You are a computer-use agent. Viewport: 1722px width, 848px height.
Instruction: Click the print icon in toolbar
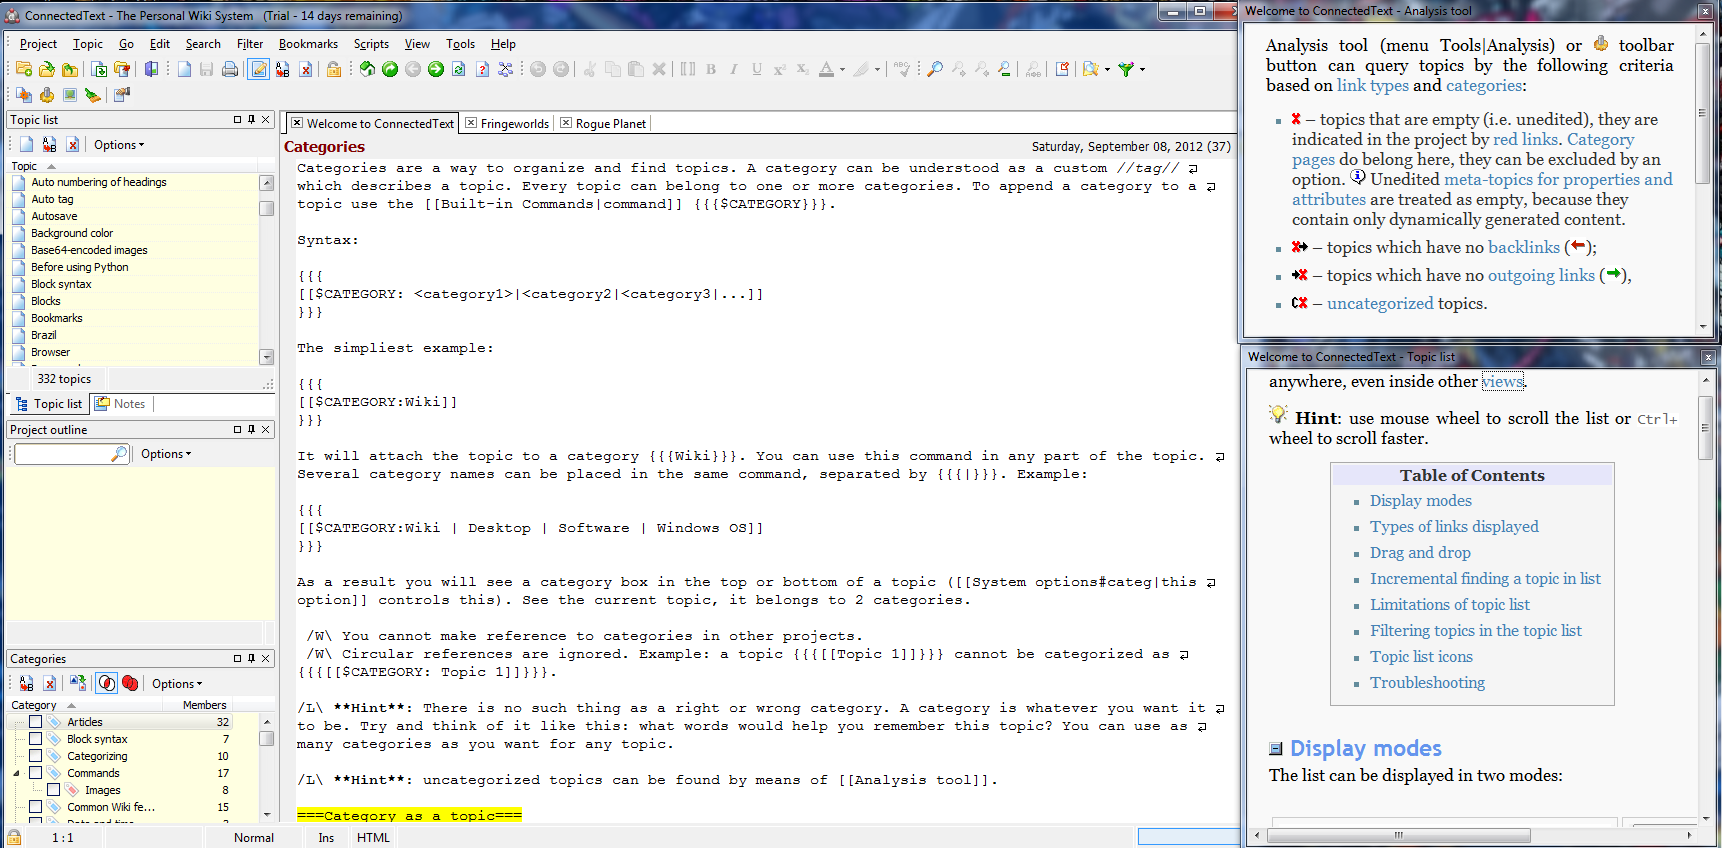(230, 69)
